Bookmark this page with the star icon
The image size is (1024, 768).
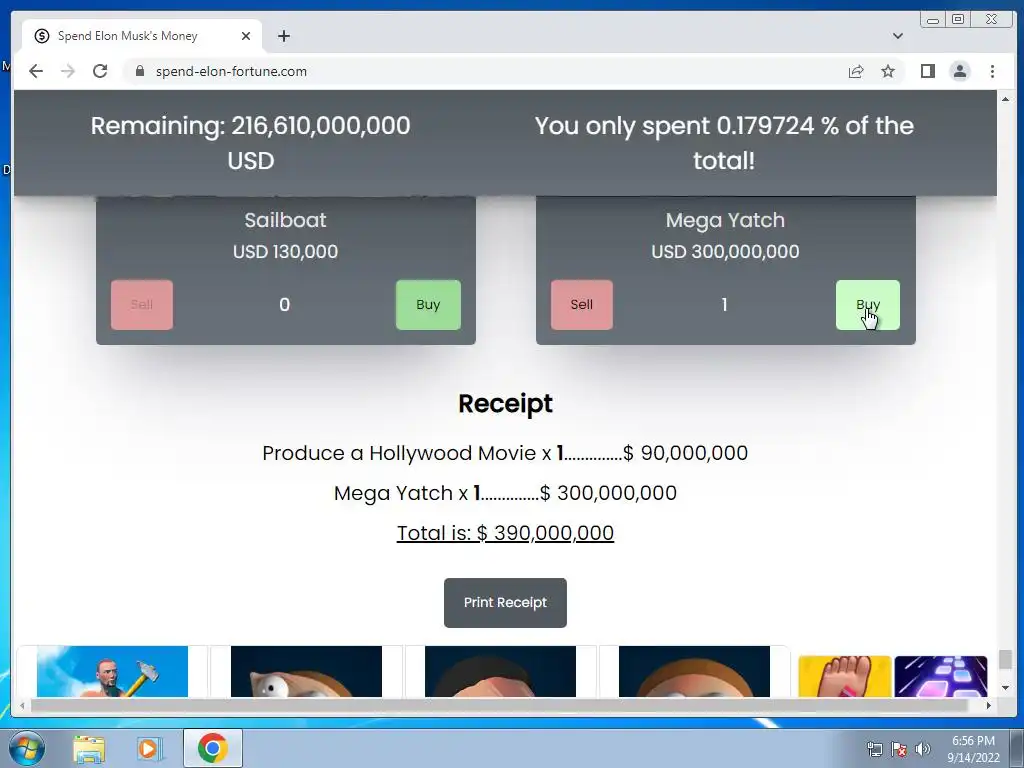pos(888,71)
